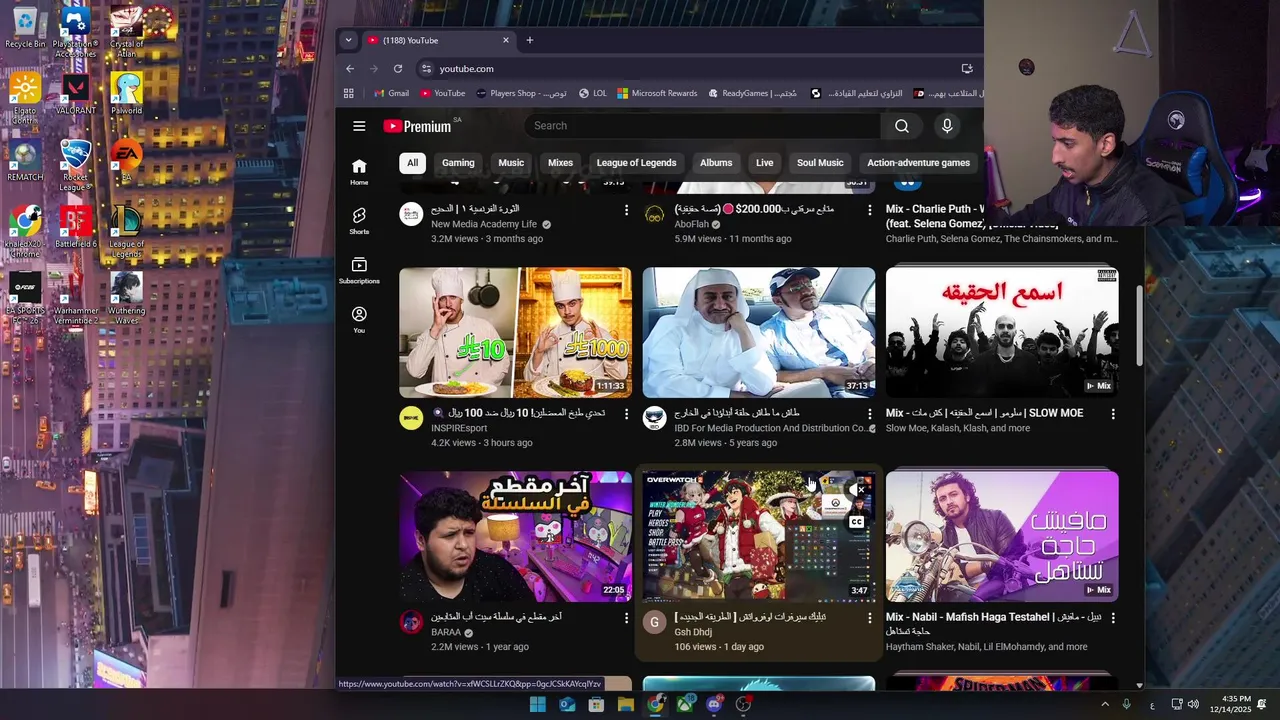Image resolution: width=1280 pixels, height=720 pixels.
Task: Open the Chrome apps grid in bookmarks bar
Action: pyautogui.click(x=349, y=93)
